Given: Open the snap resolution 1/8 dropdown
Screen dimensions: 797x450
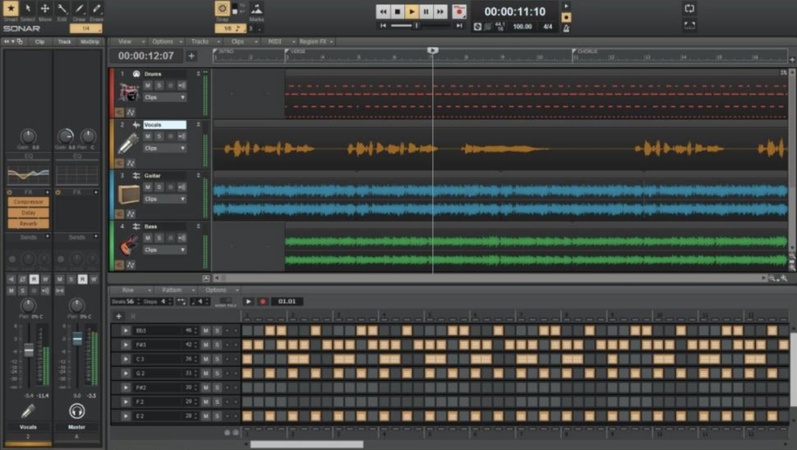Looking at the screenshot, I should (x=230, y=28).
